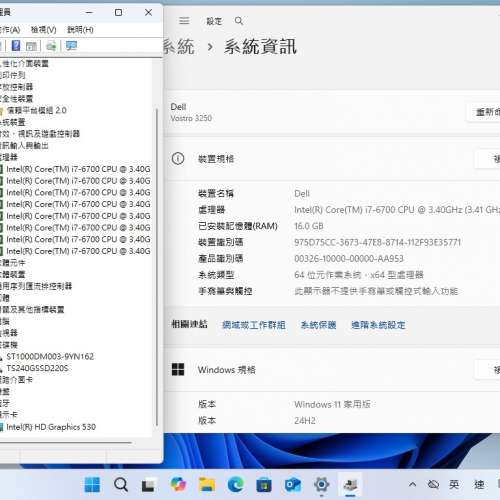This screenshot has width=500, height=500.
Task: Open the 進階系統設定 link
Action: coord(378,325)
